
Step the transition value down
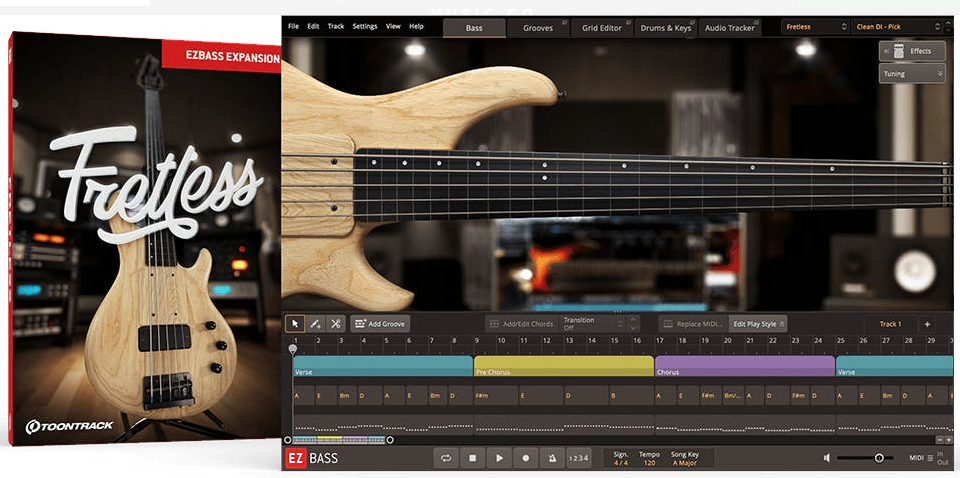(x=633, y=328)
